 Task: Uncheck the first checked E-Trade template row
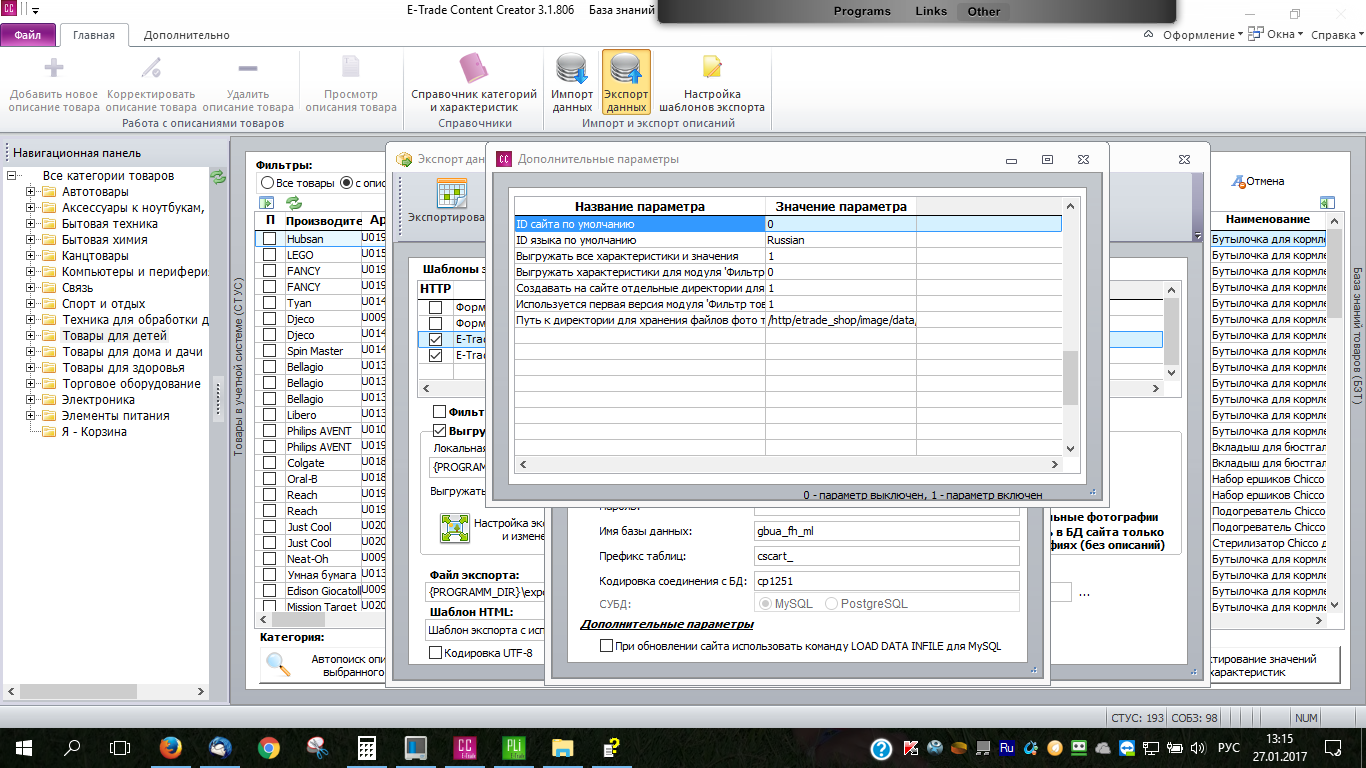[x=435, y=340]
